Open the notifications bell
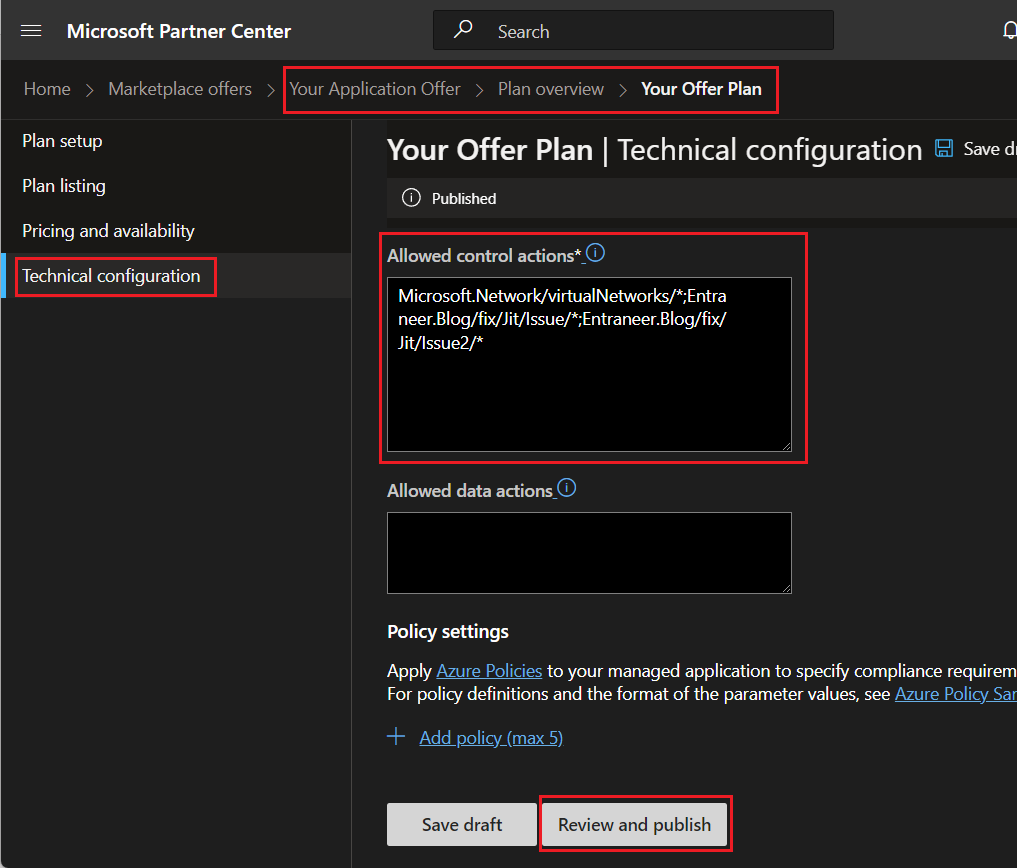The height and width of the screenshot is (868, 1017). click(x=1010, y=30)
